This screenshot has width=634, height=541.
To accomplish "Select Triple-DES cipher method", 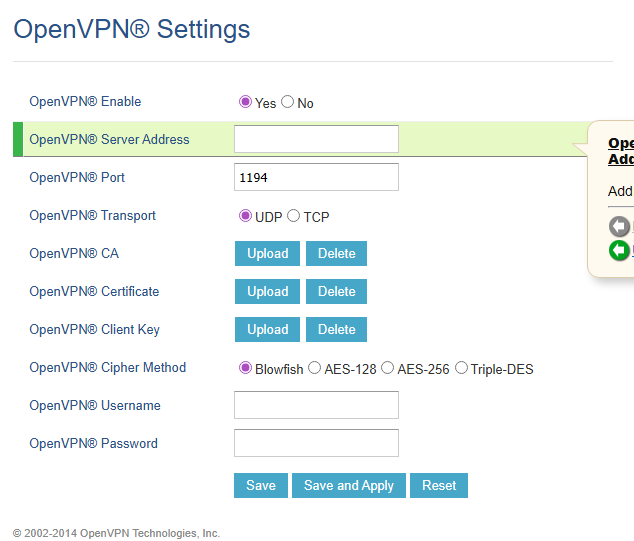I will (x=461, y=368).
